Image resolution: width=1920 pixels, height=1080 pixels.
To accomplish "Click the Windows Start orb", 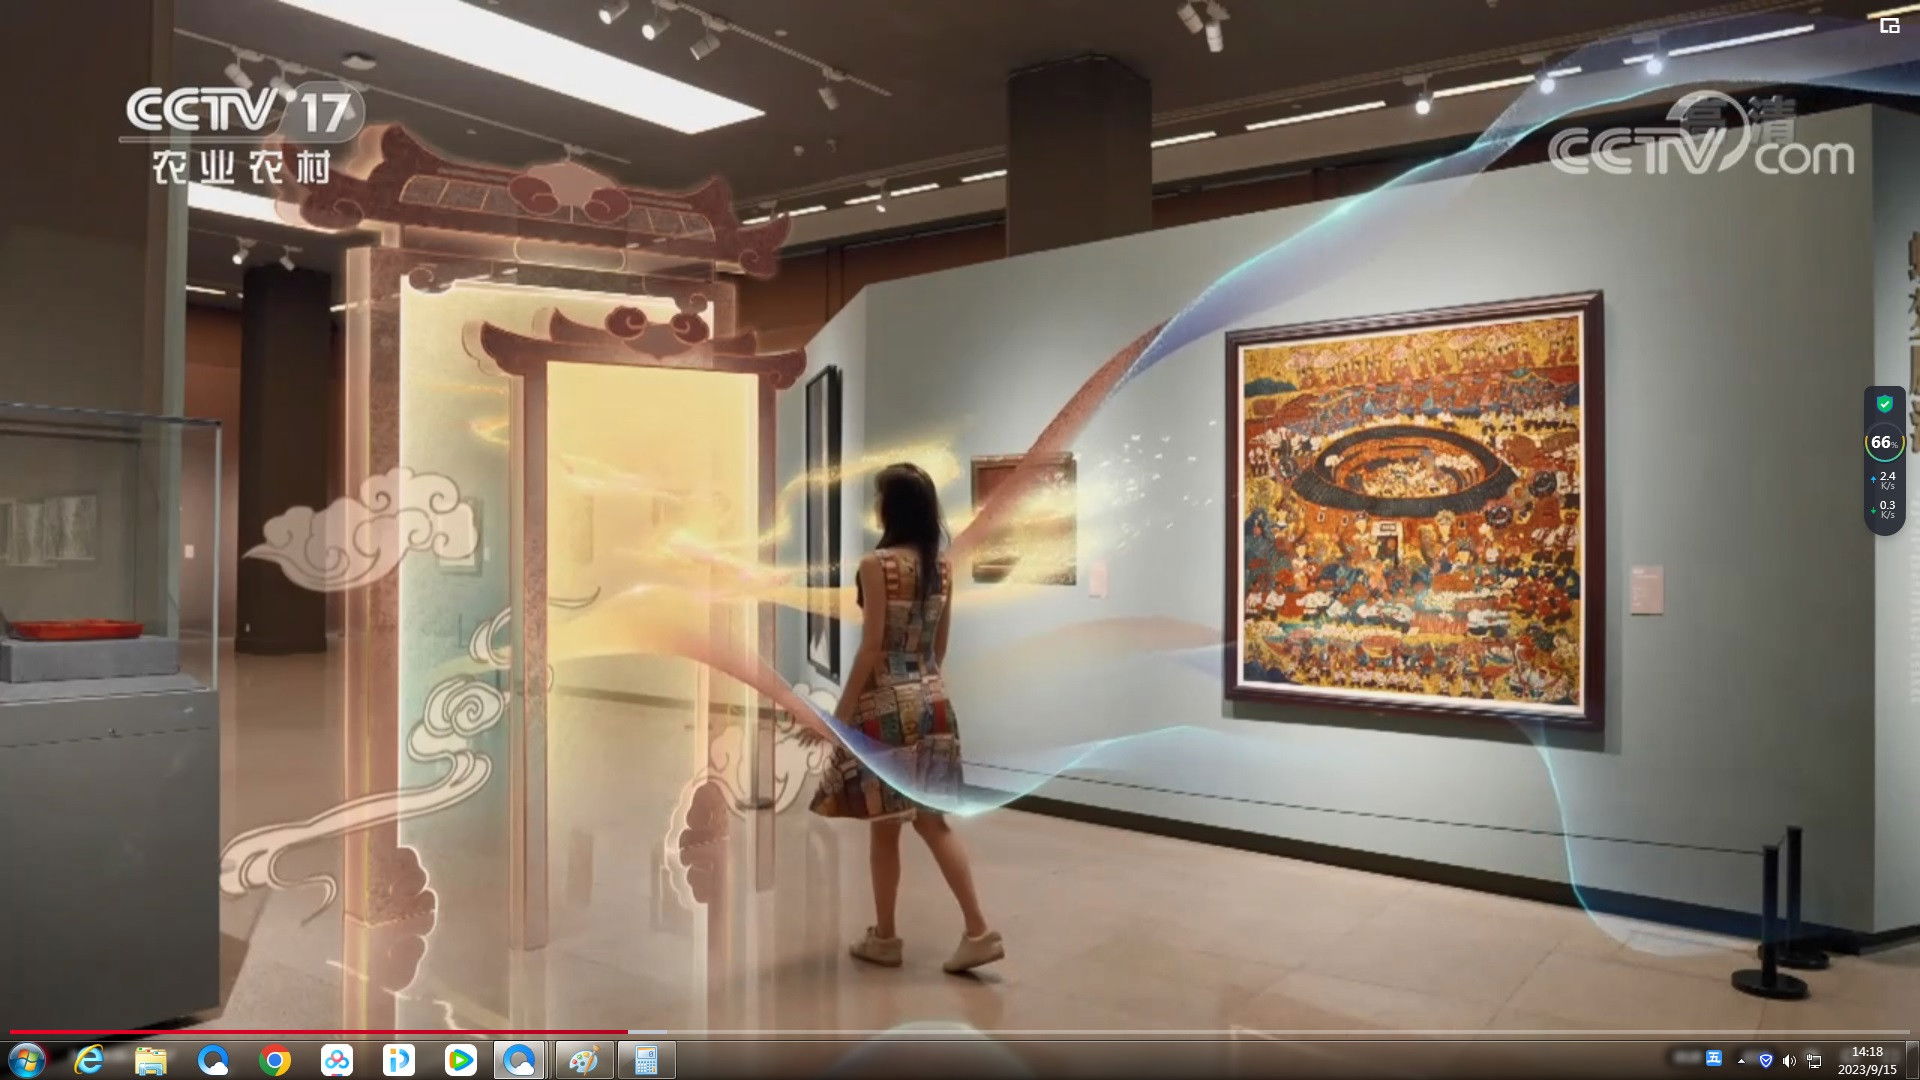I will 27,1060.
